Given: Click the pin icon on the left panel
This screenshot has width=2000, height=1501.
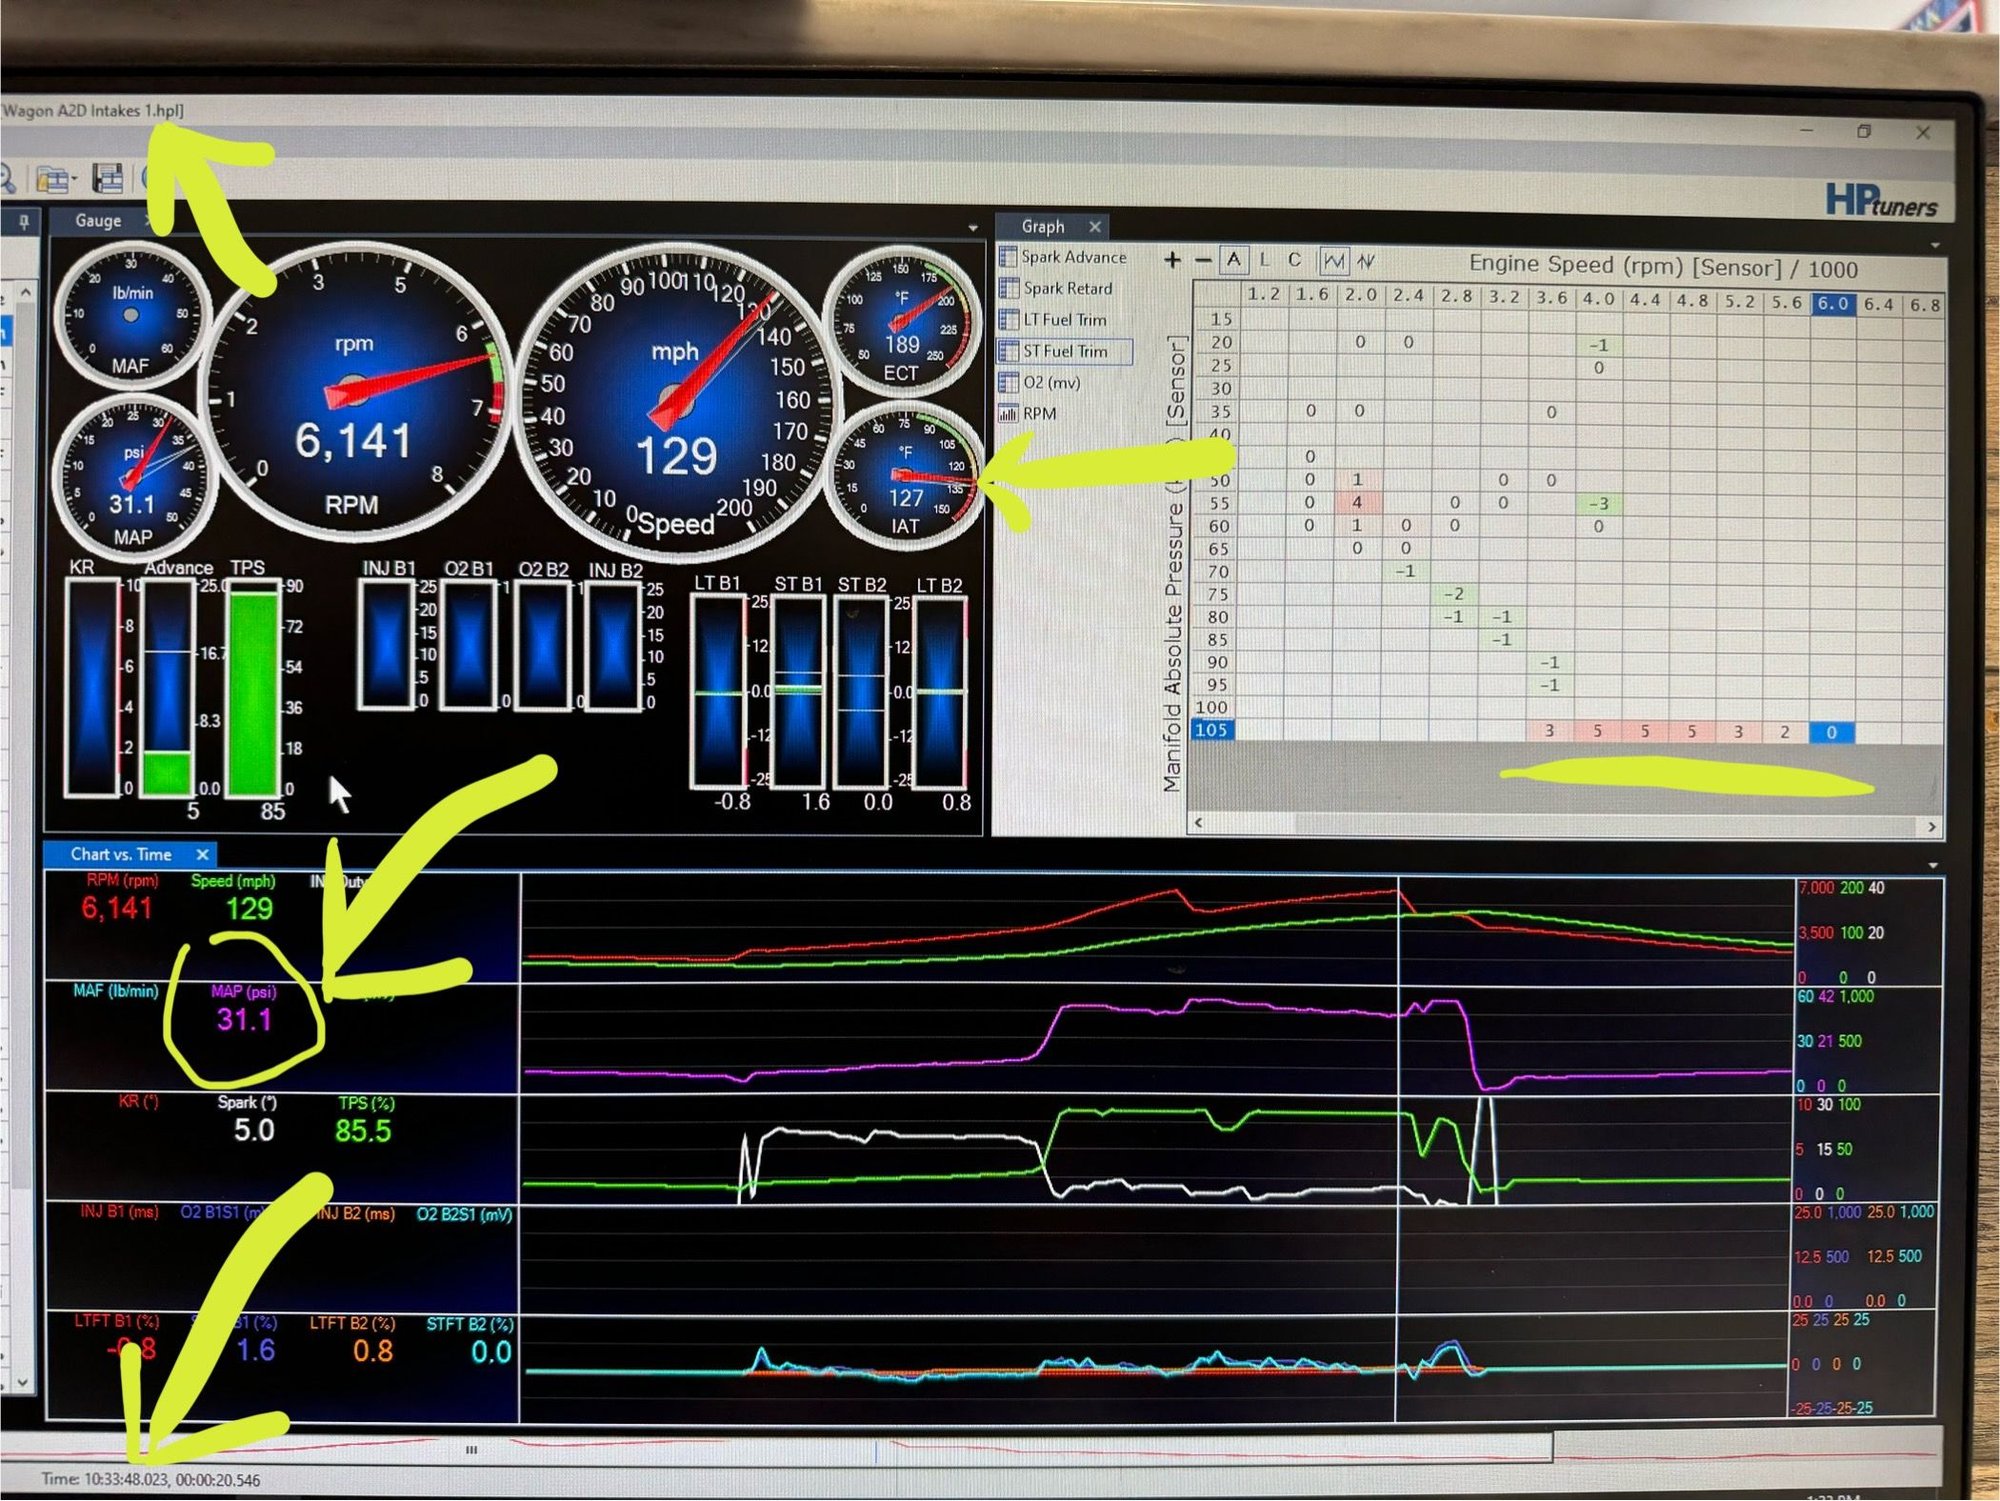Looking at the screenshot, I should pyautogui.click(x=24, y=221).
